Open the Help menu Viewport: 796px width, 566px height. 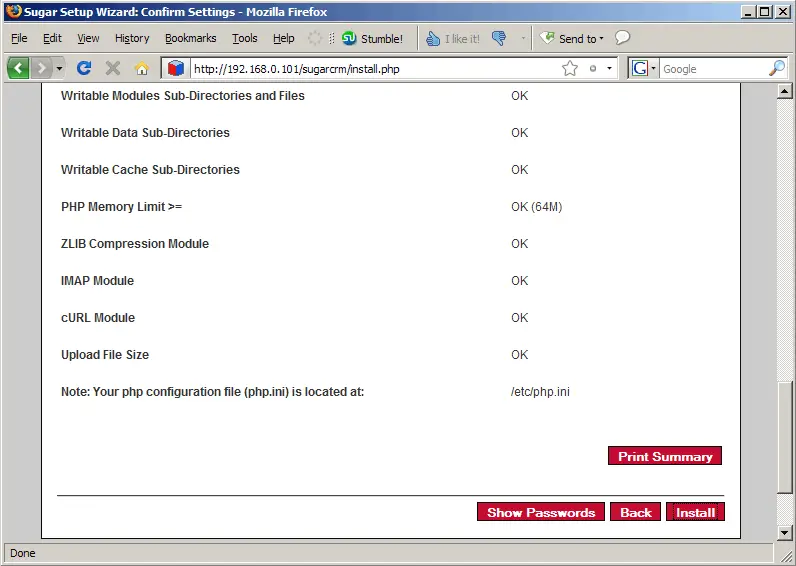(283, 38)
